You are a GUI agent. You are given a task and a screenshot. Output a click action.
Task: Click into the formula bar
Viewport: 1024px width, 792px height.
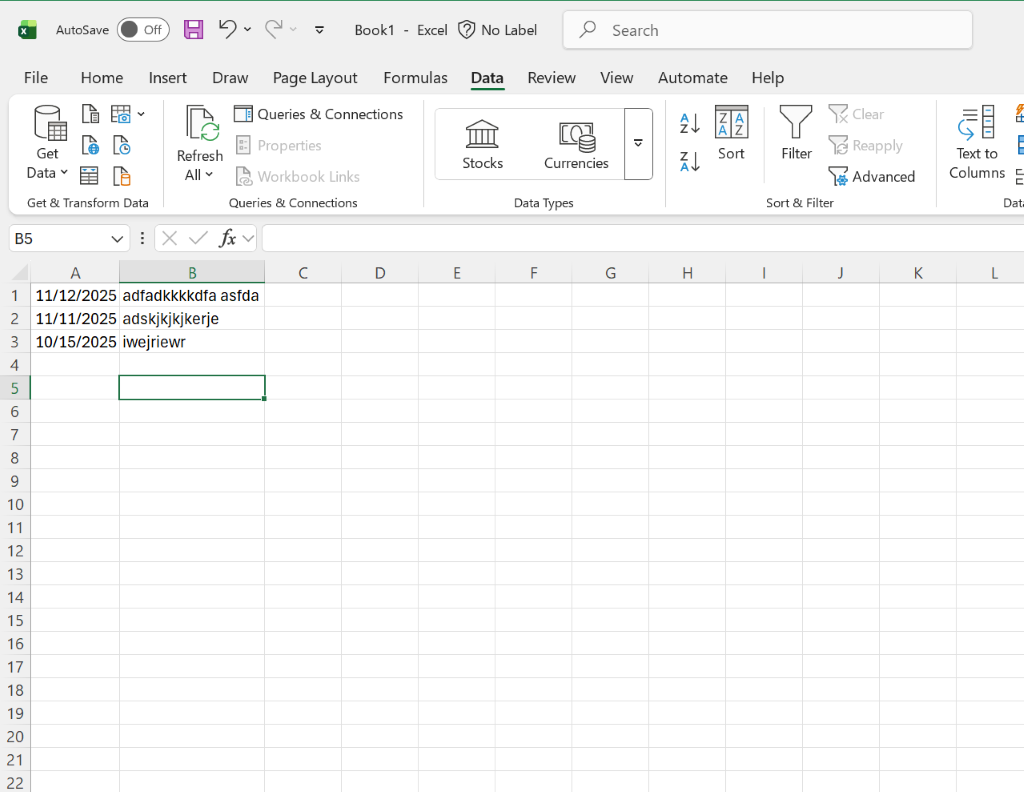(x=643, y=238)
